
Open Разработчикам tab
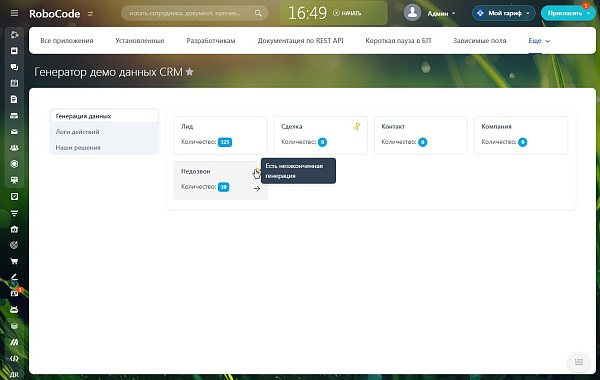click(x=211, y=41)
